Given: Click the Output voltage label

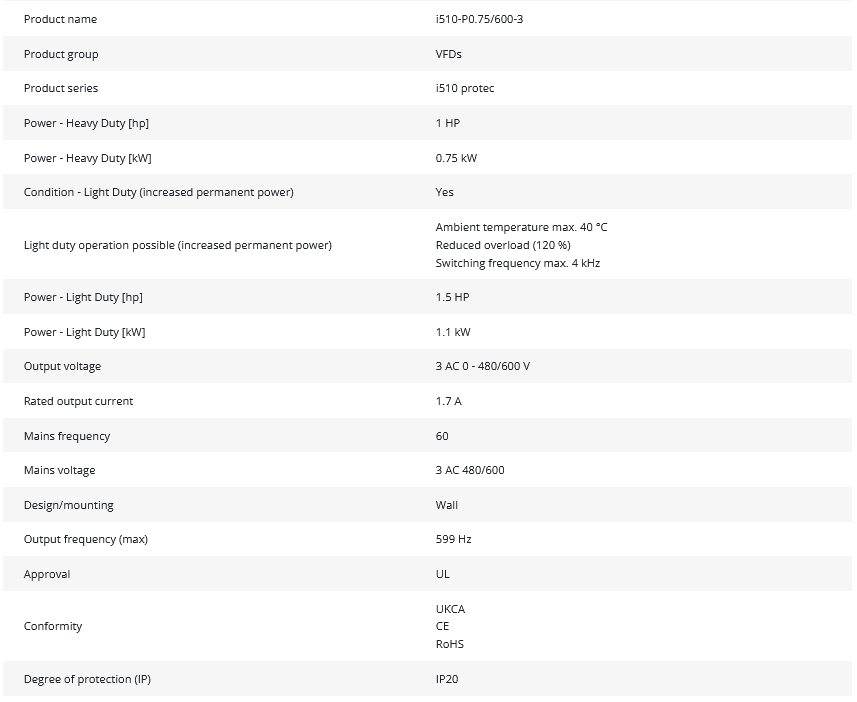Looking at the screenshot, I should [62, 366].
